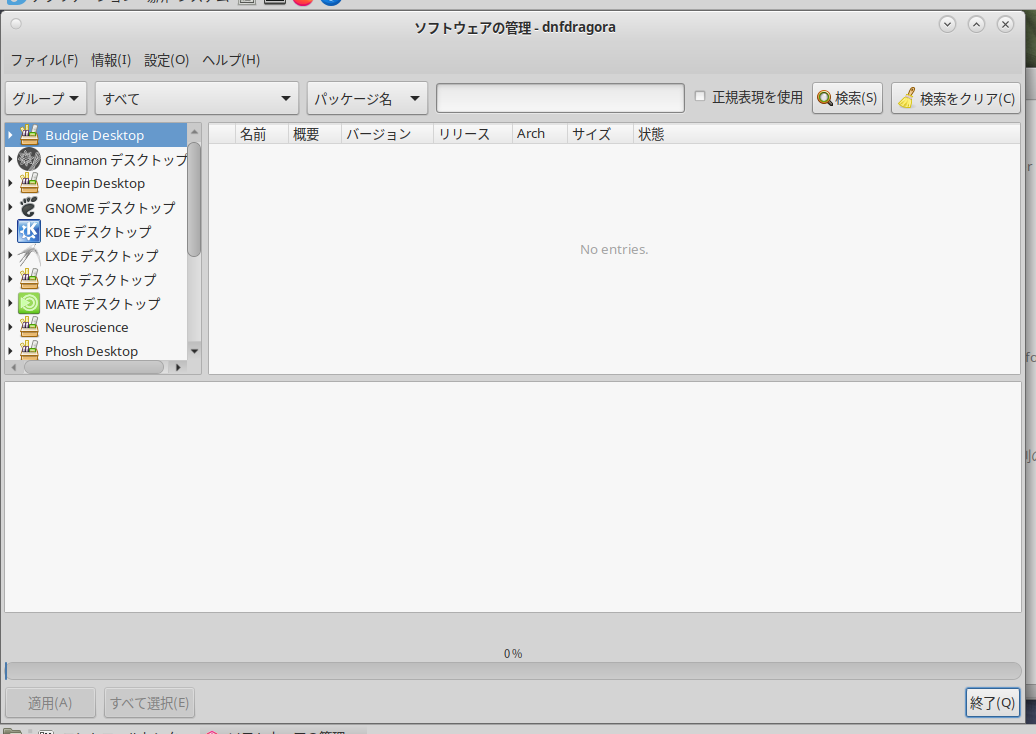Click the Deepin Desktop group icon
The height and width of the screenshot is (734, 1036).
tap(29, 183)
